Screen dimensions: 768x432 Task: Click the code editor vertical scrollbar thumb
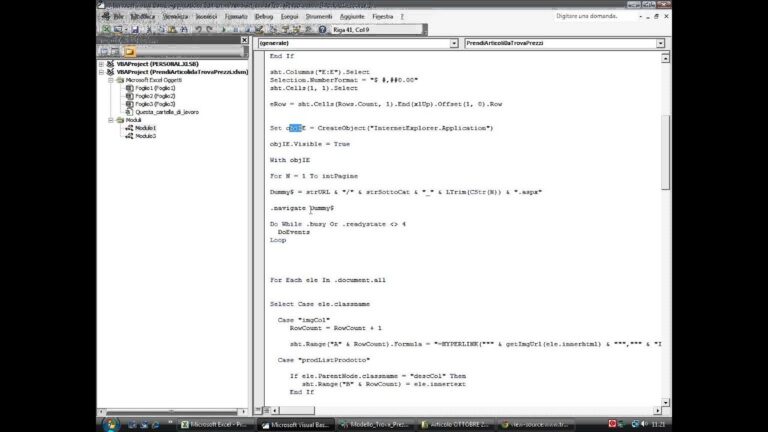[x=665, y=152]
